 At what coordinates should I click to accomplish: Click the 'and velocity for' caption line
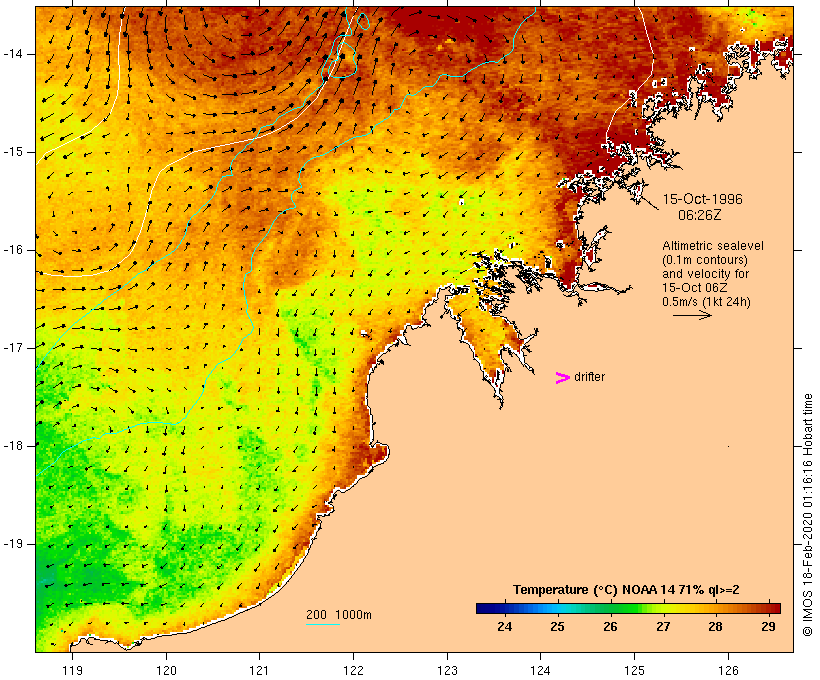point(705,274)
